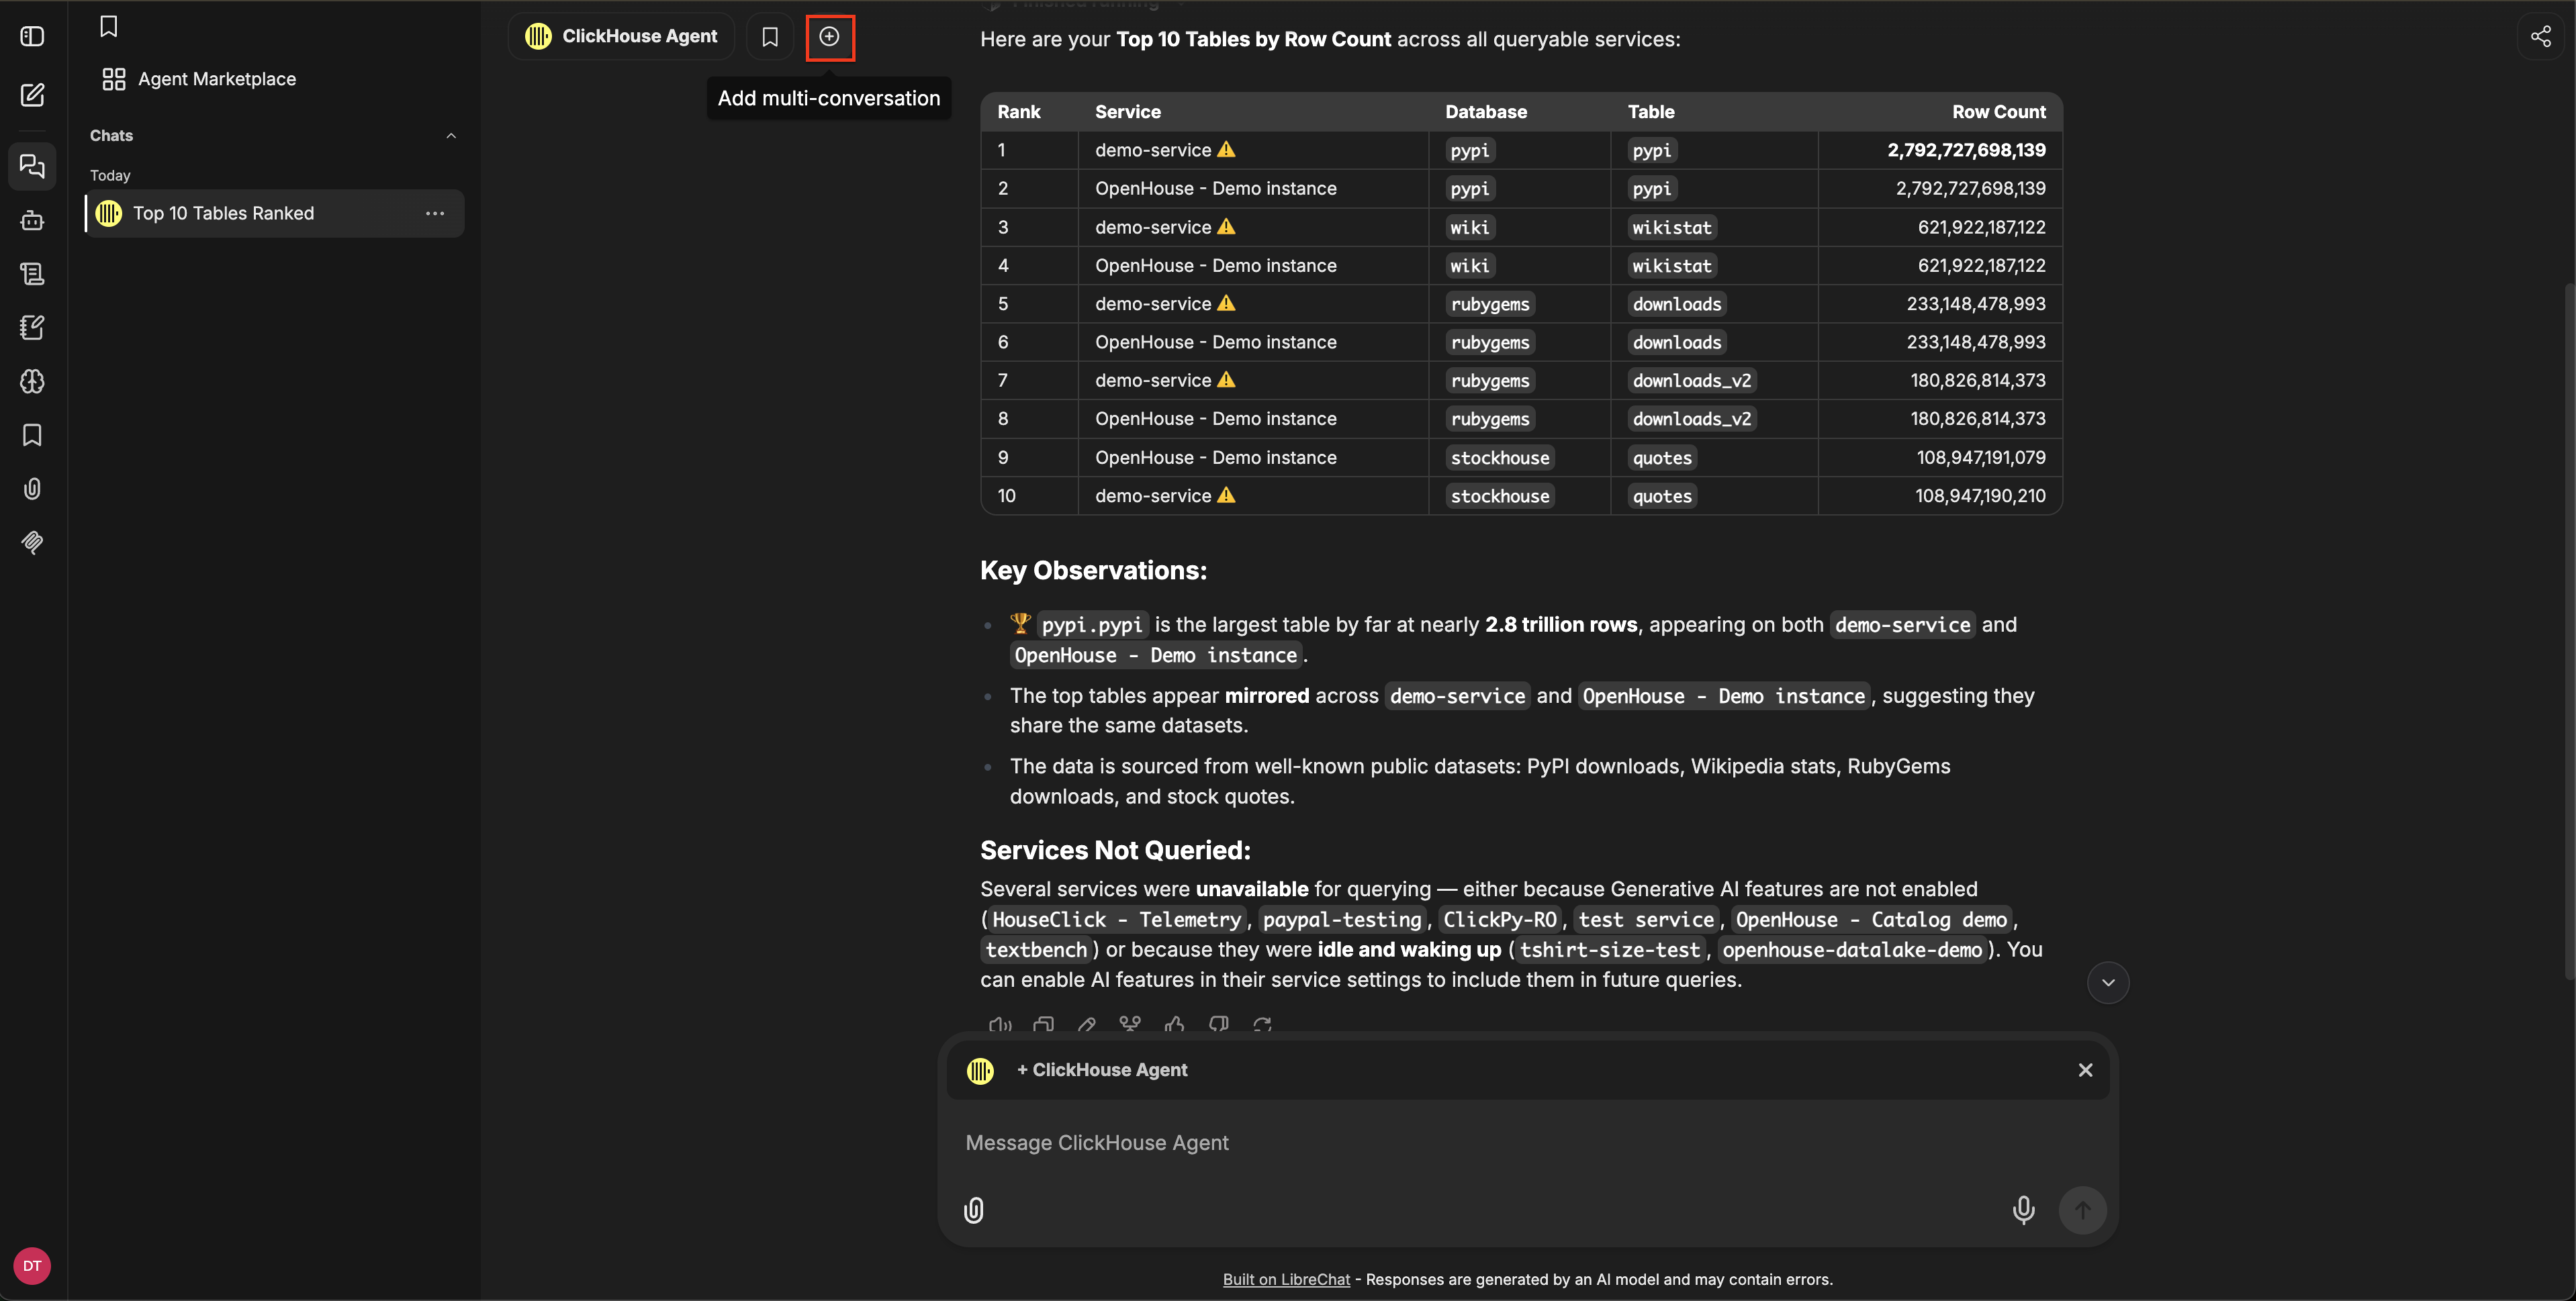This screenshot has width=2576, height=1301.
Task: Open the memories notepad-pencil icon
Action: (x=32, y=328)
